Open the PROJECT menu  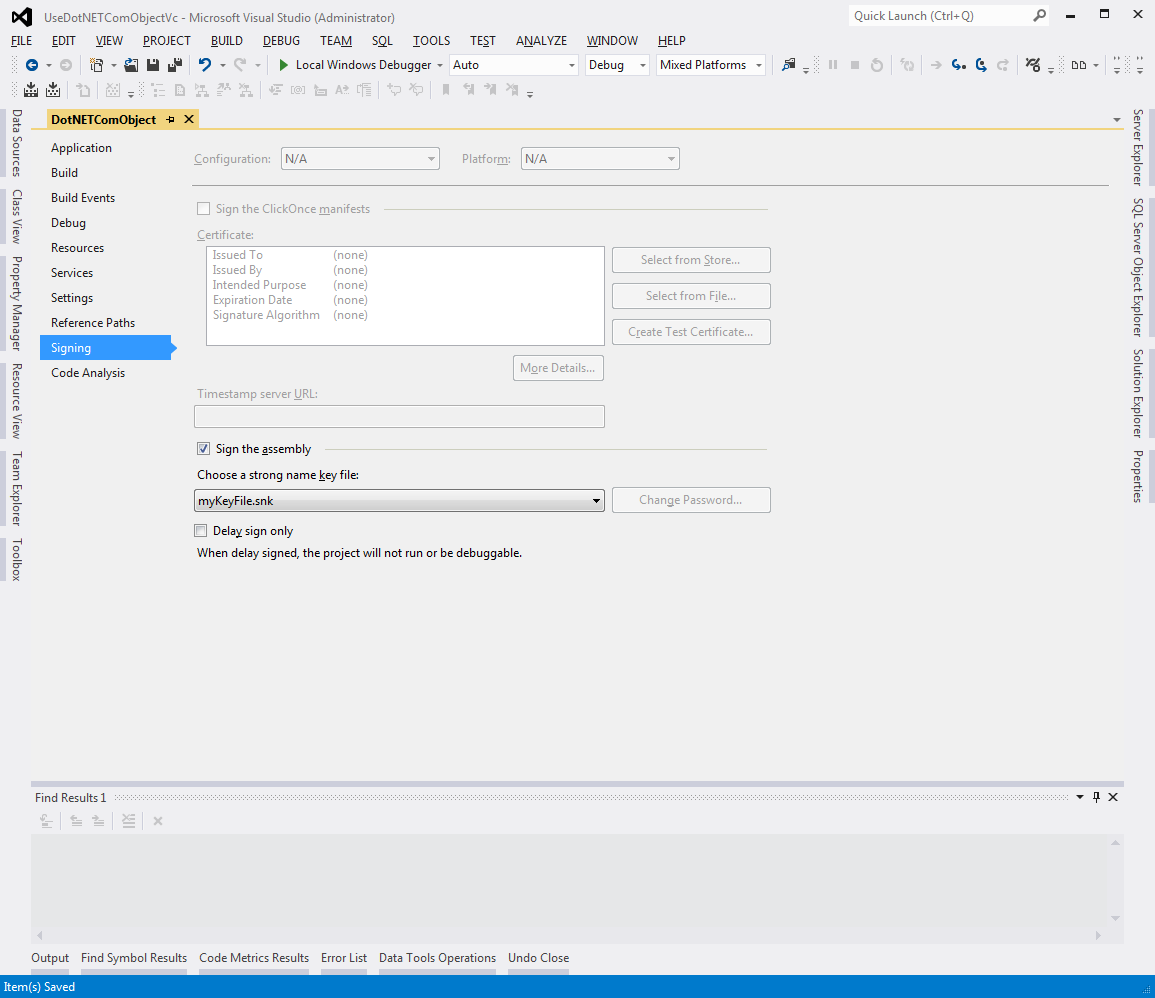pyautogui.click(x=166, y=41)
